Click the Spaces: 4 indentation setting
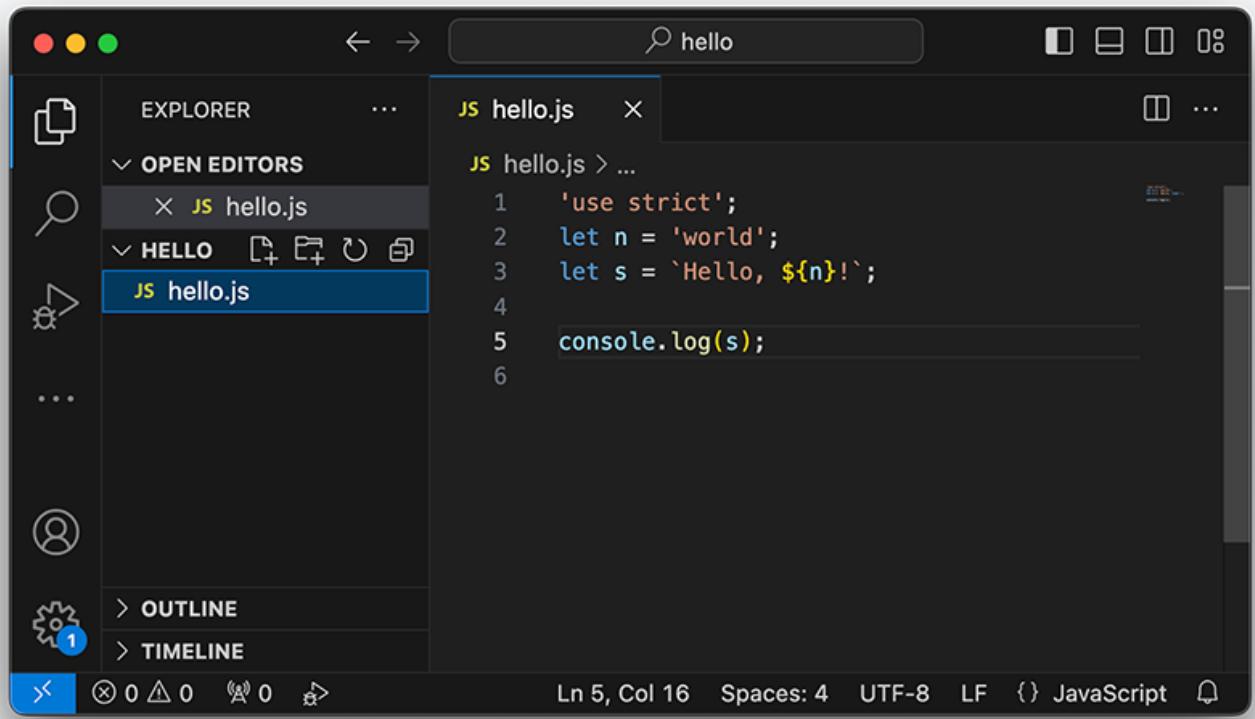1255x719 pixels. pos(774,693)
